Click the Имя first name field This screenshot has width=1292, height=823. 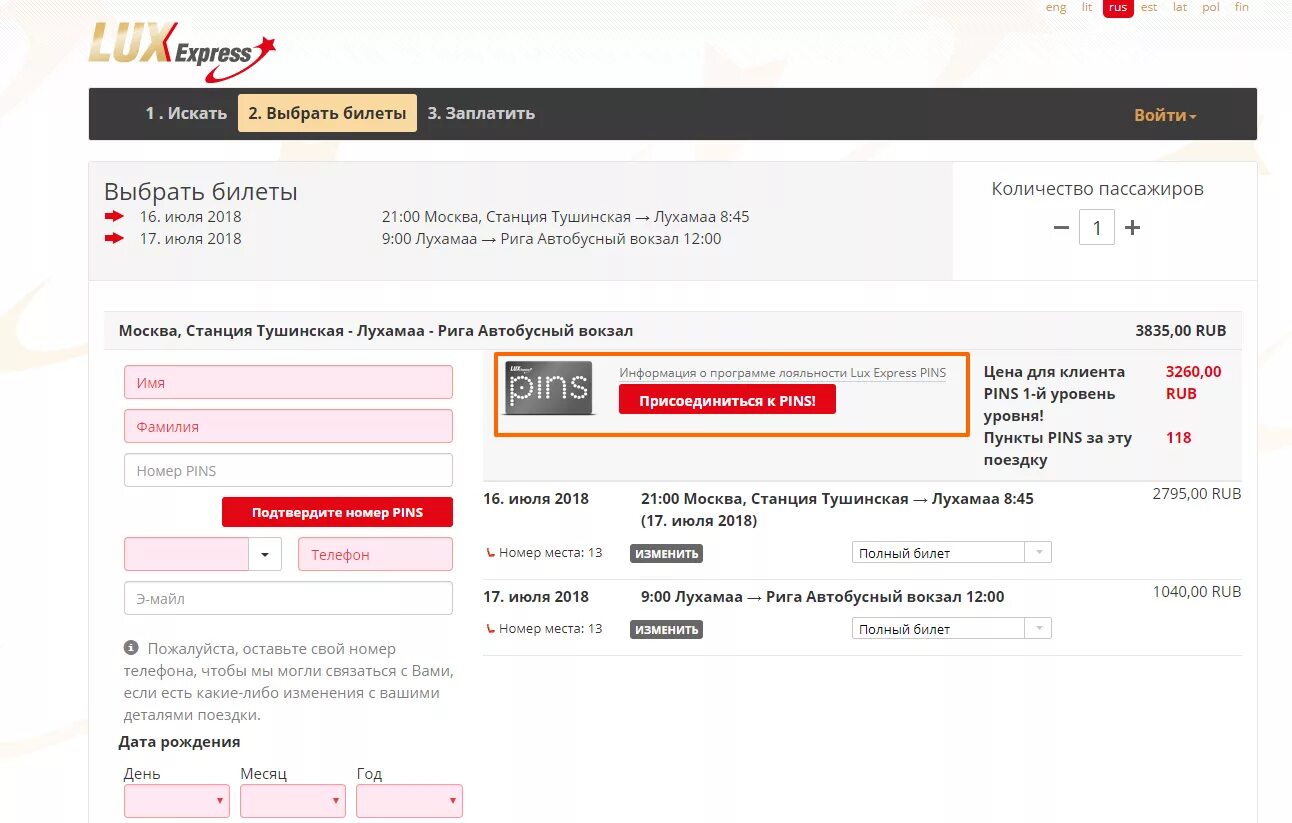[x=288, y=382]
